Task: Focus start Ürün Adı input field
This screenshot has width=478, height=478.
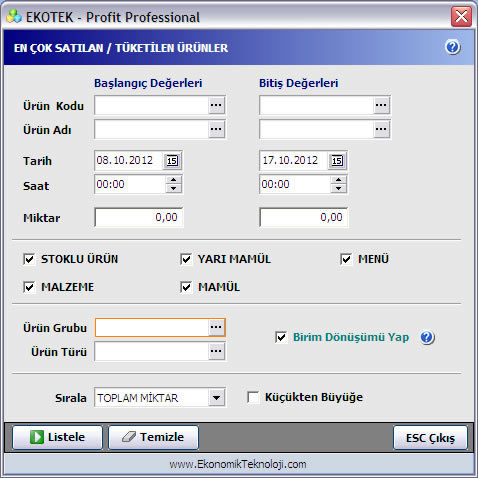Action: (x=152, y=129)
